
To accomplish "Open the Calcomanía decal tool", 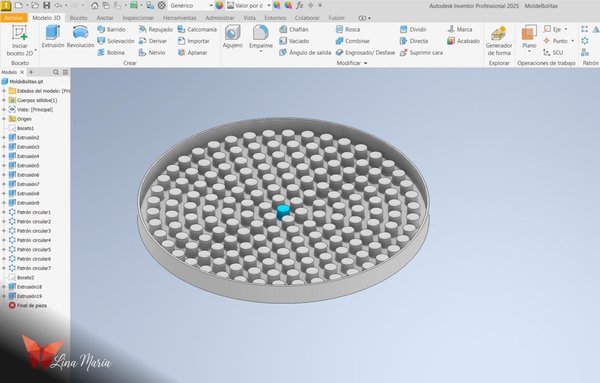I will pyautogui.click(x=197, y=29).
